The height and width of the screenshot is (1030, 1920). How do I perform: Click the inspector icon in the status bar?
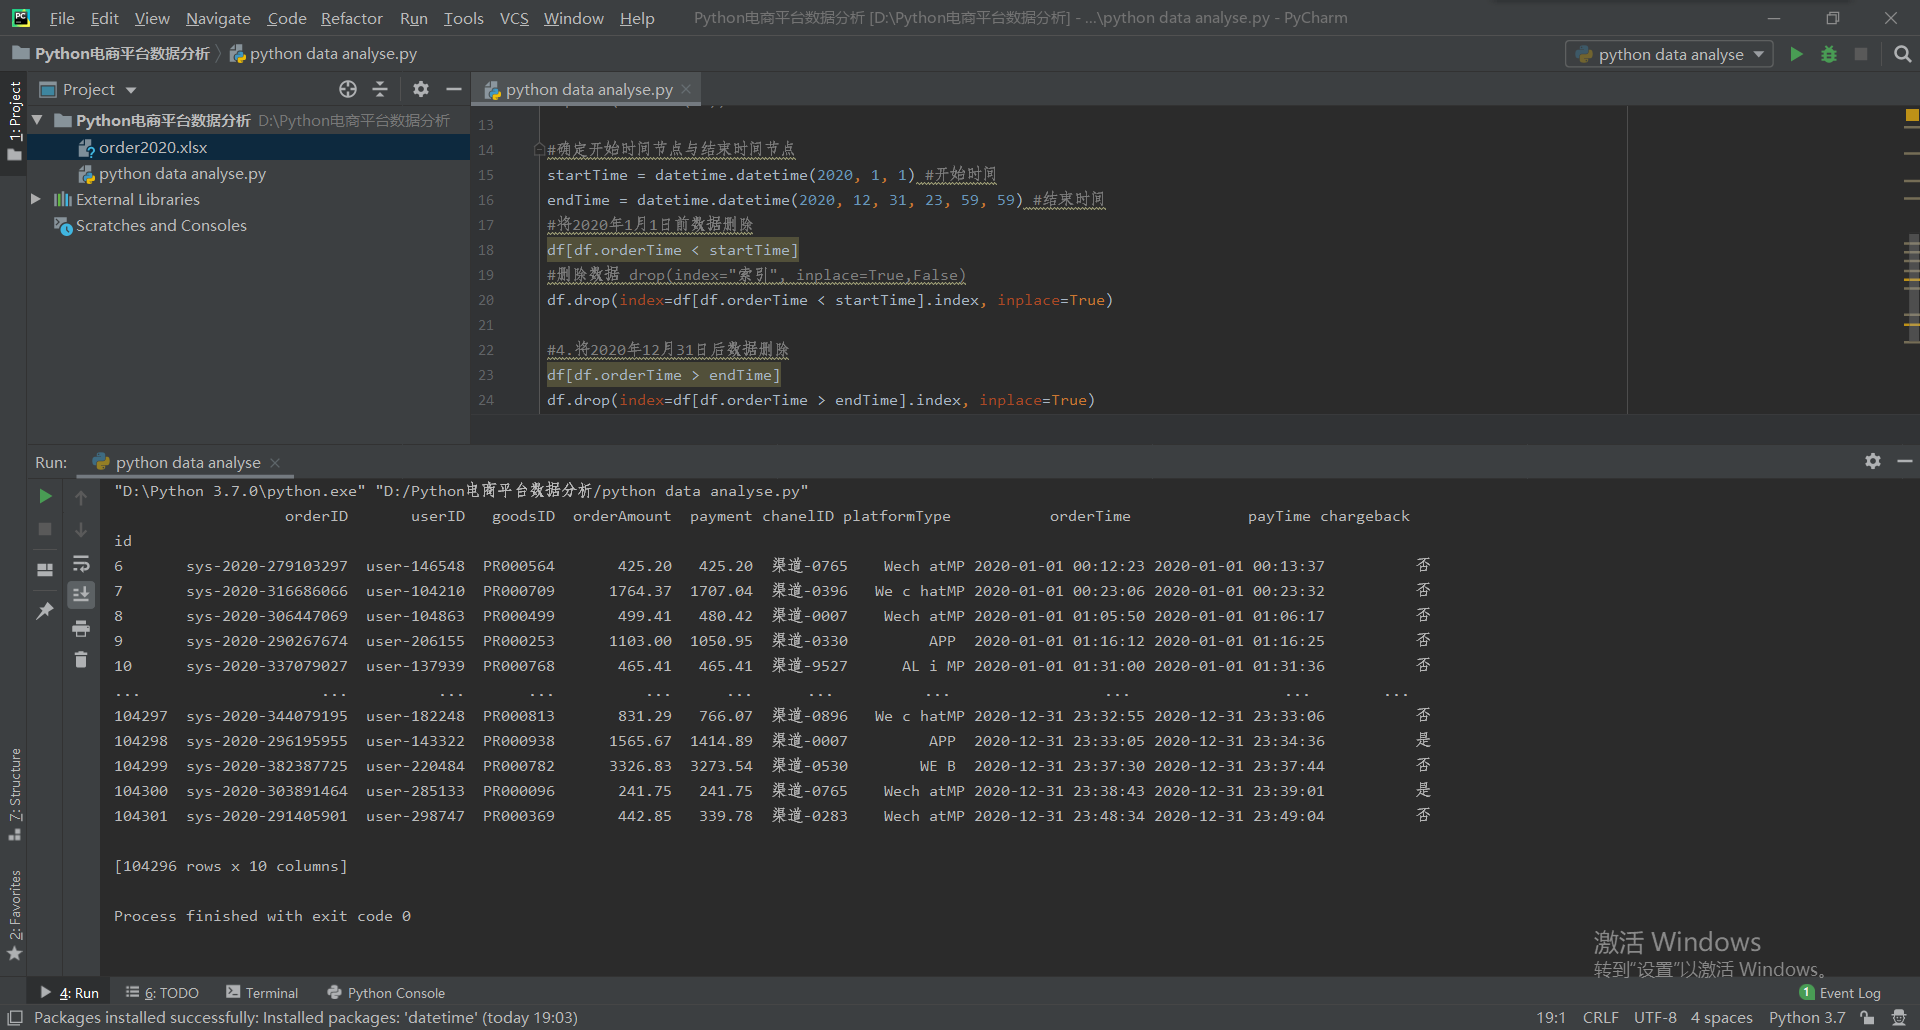click(1899, 1018)
